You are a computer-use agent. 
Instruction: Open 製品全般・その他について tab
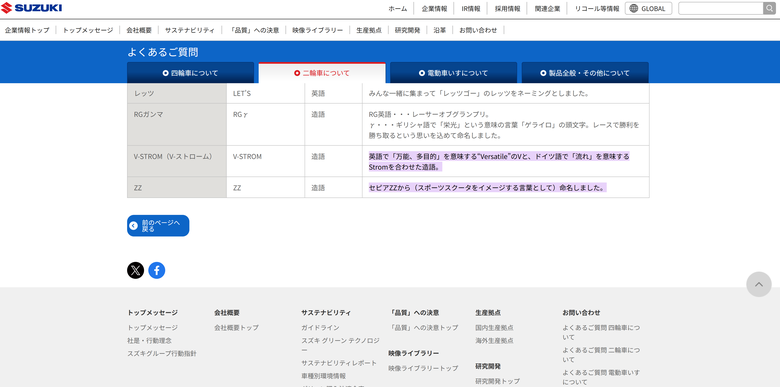click(x=585, y=73)
